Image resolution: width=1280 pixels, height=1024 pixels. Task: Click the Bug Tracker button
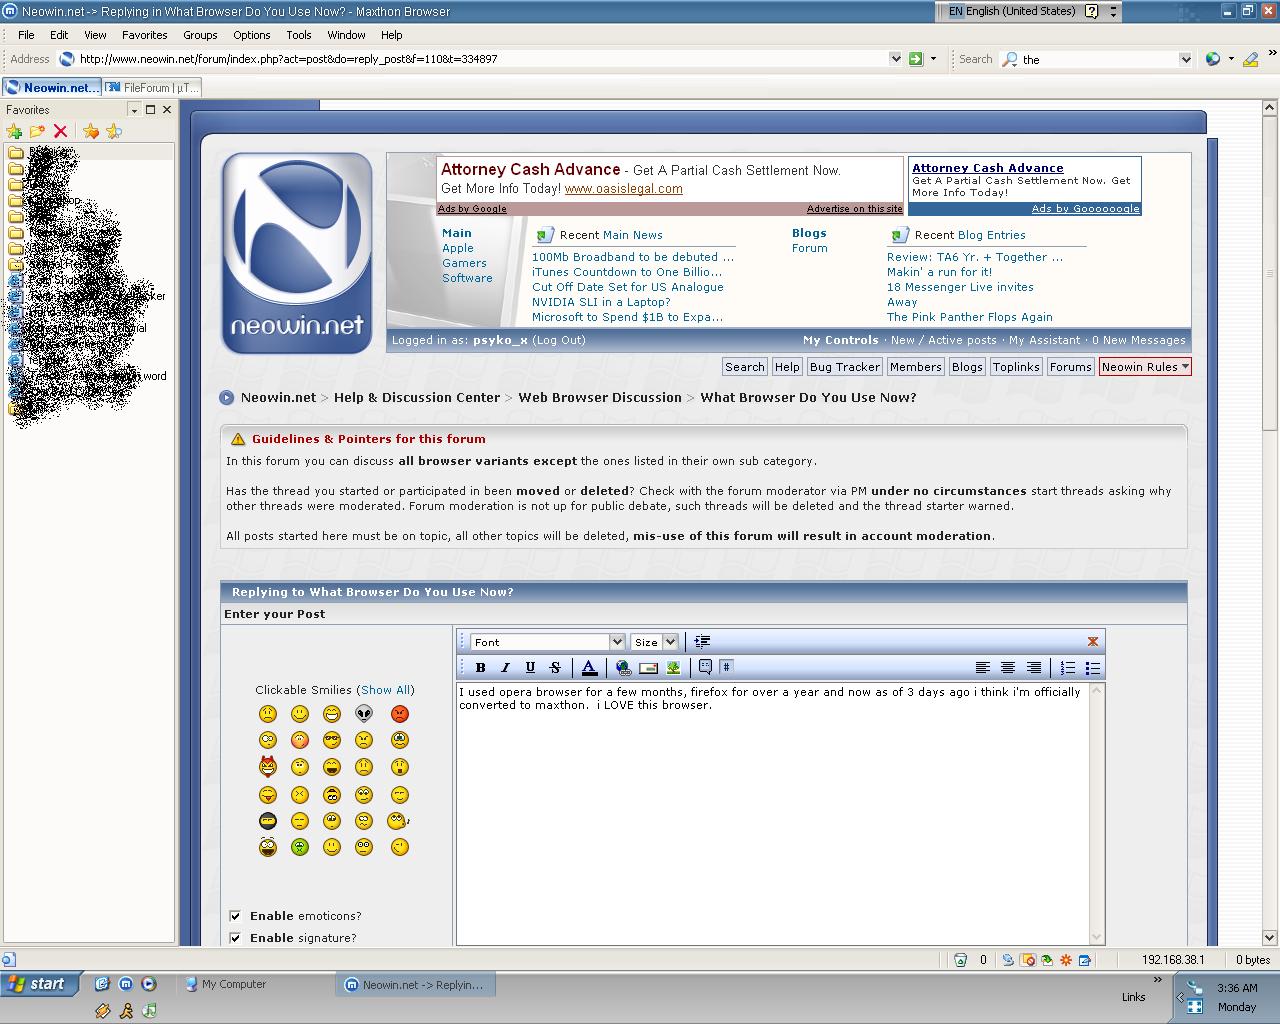pos(844,367)
